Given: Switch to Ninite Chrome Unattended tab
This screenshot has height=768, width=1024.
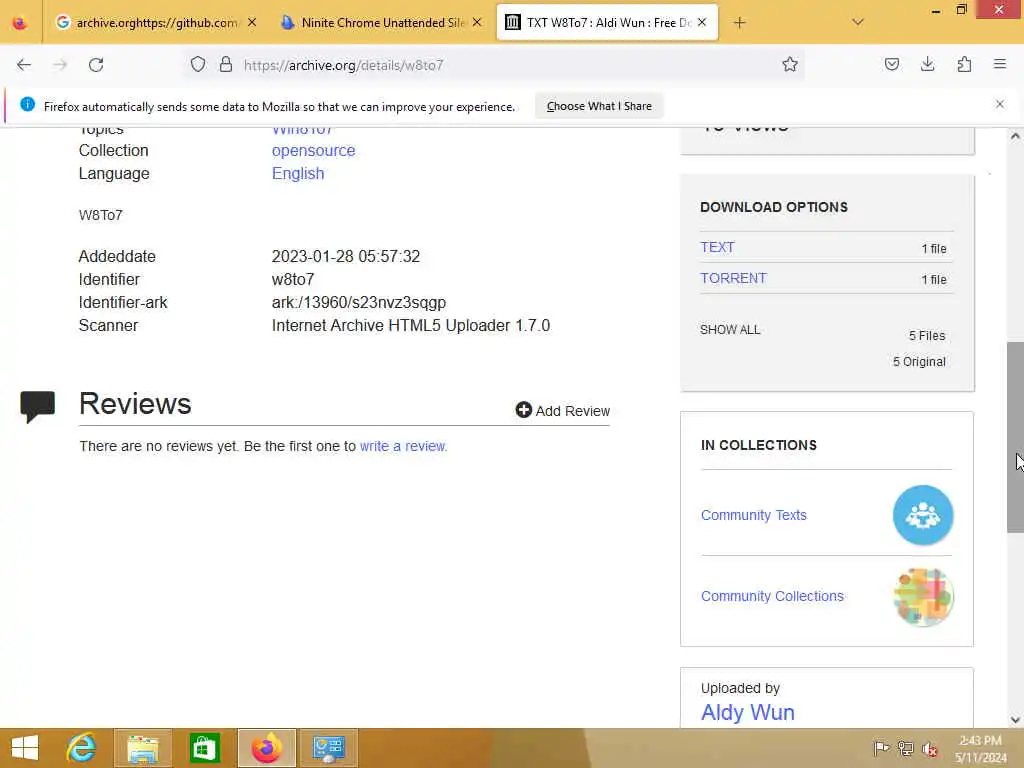Looking at the screenshot, I should pos(383,23).
